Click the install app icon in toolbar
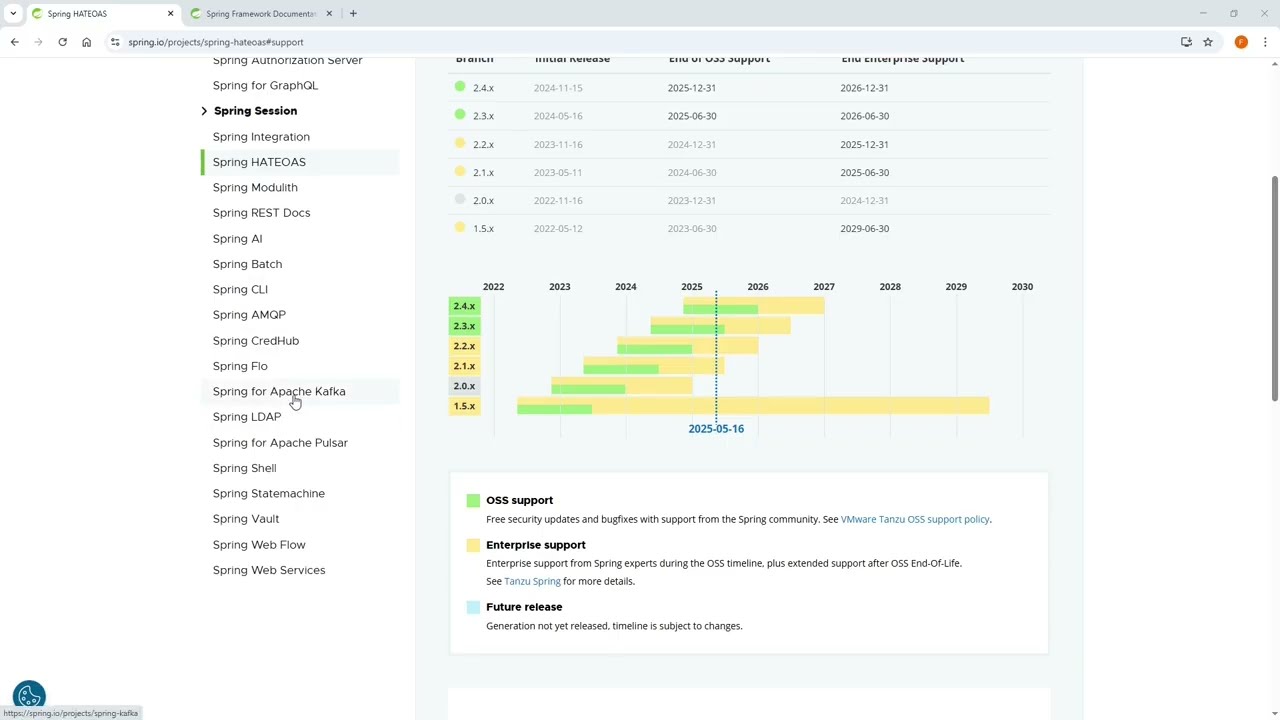1280x720 pixels. (1186, 42)
